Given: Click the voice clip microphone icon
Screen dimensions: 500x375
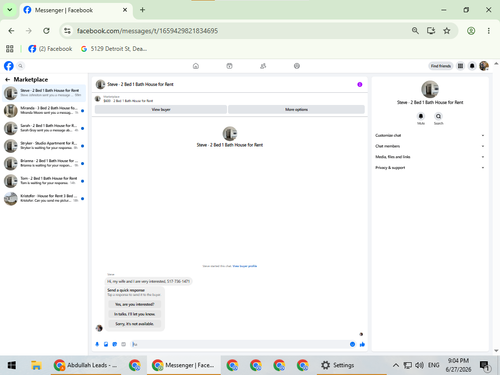Looking at the screenshot, I should click(x=97, y=344).
